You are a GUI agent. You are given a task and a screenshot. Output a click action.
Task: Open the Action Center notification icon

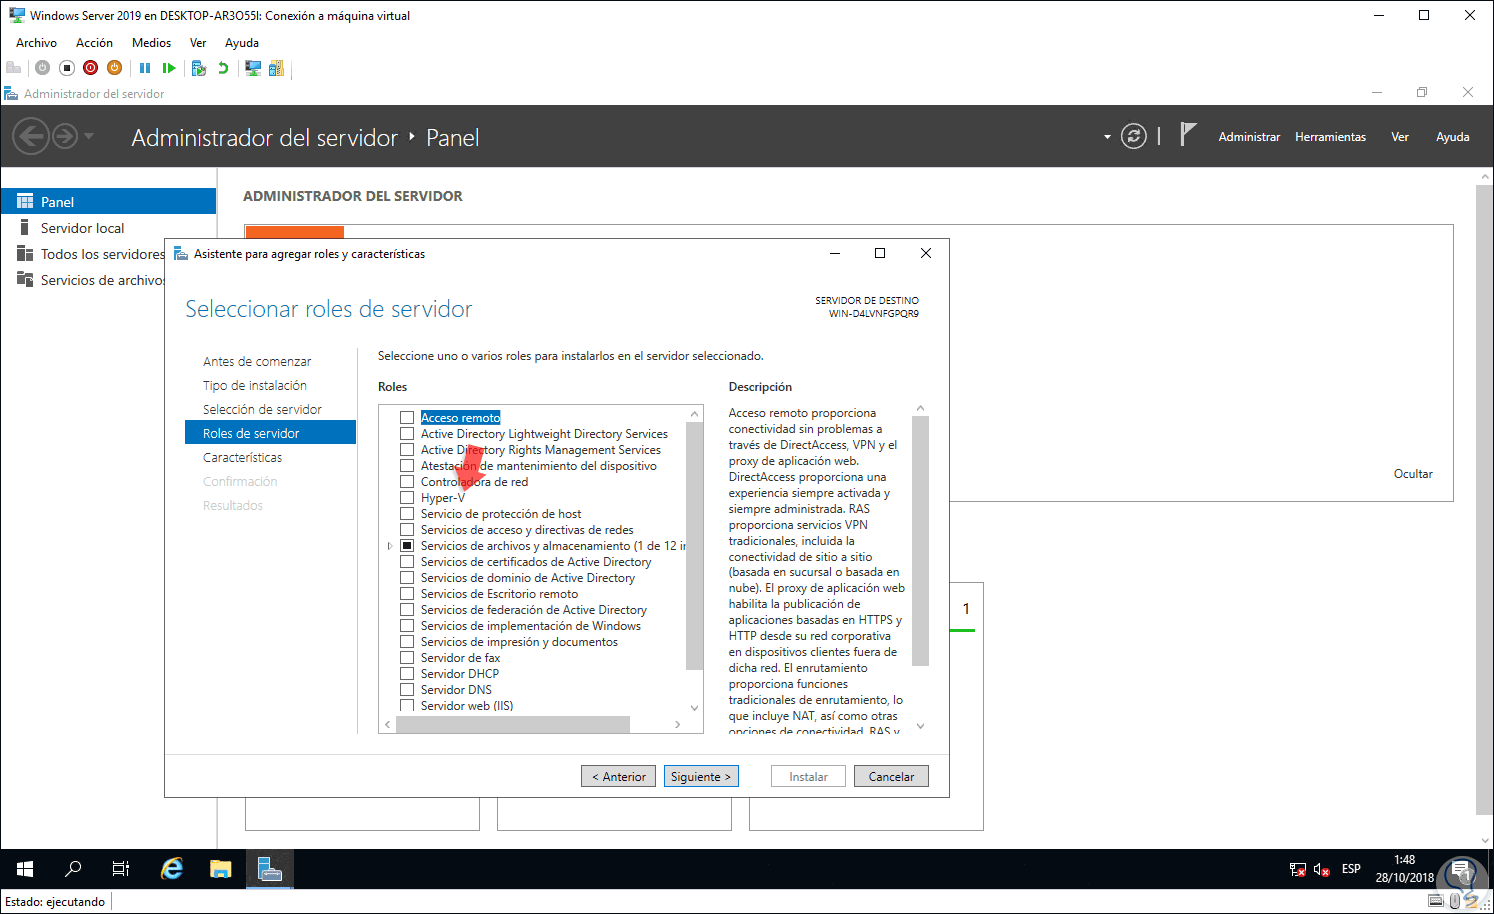(x=1461, y=869)
